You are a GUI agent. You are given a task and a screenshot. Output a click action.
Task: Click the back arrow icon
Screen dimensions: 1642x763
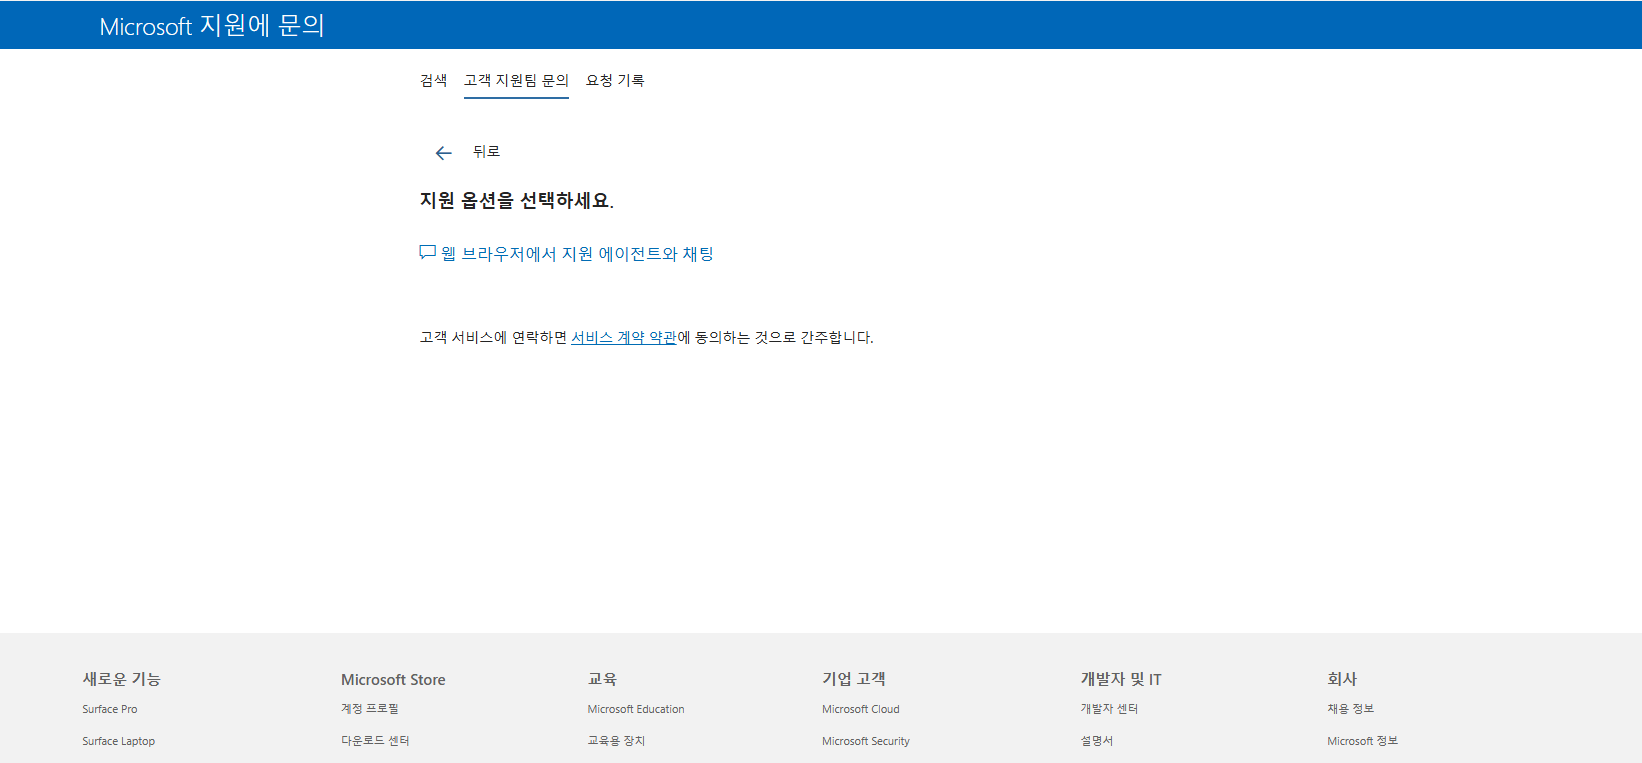coord(444,153)
